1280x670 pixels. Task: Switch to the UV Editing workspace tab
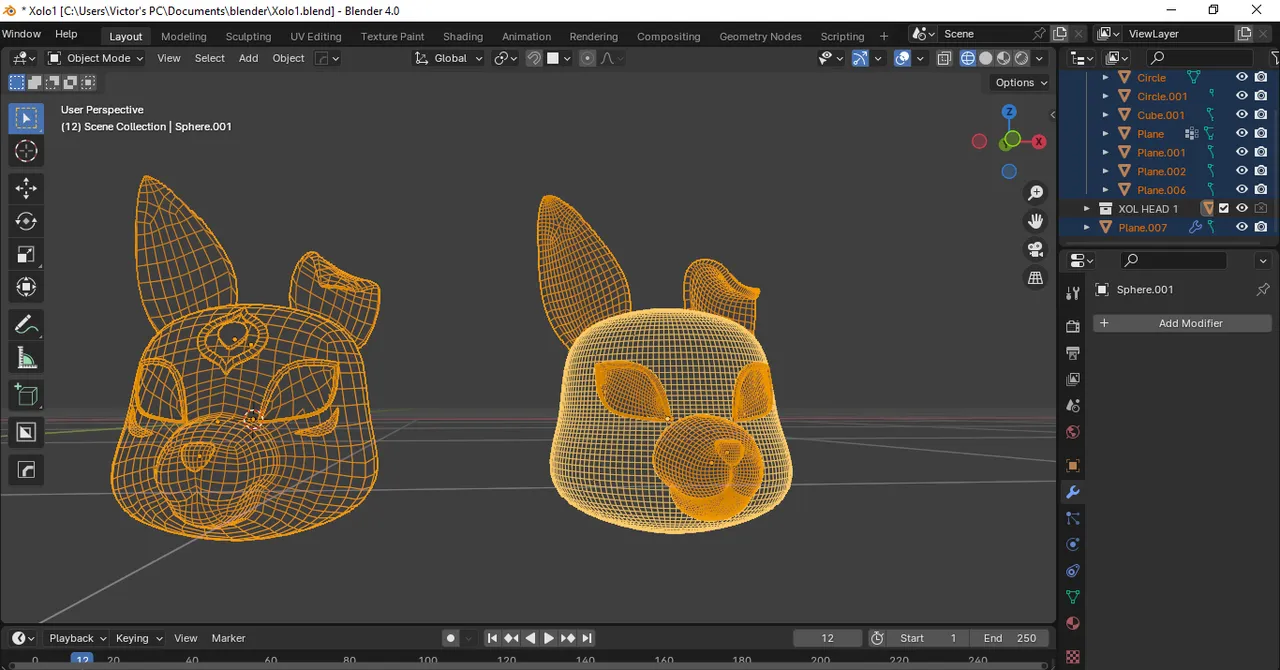316,36
